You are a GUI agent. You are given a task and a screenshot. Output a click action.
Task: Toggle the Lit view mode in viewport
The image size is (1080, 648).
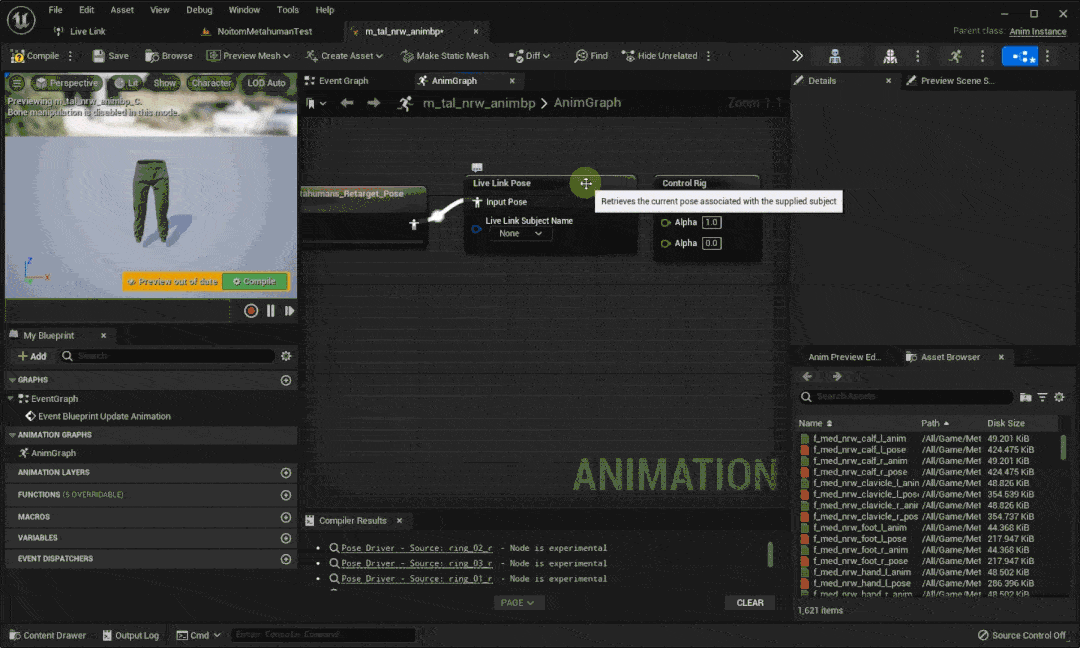(126, 83)
